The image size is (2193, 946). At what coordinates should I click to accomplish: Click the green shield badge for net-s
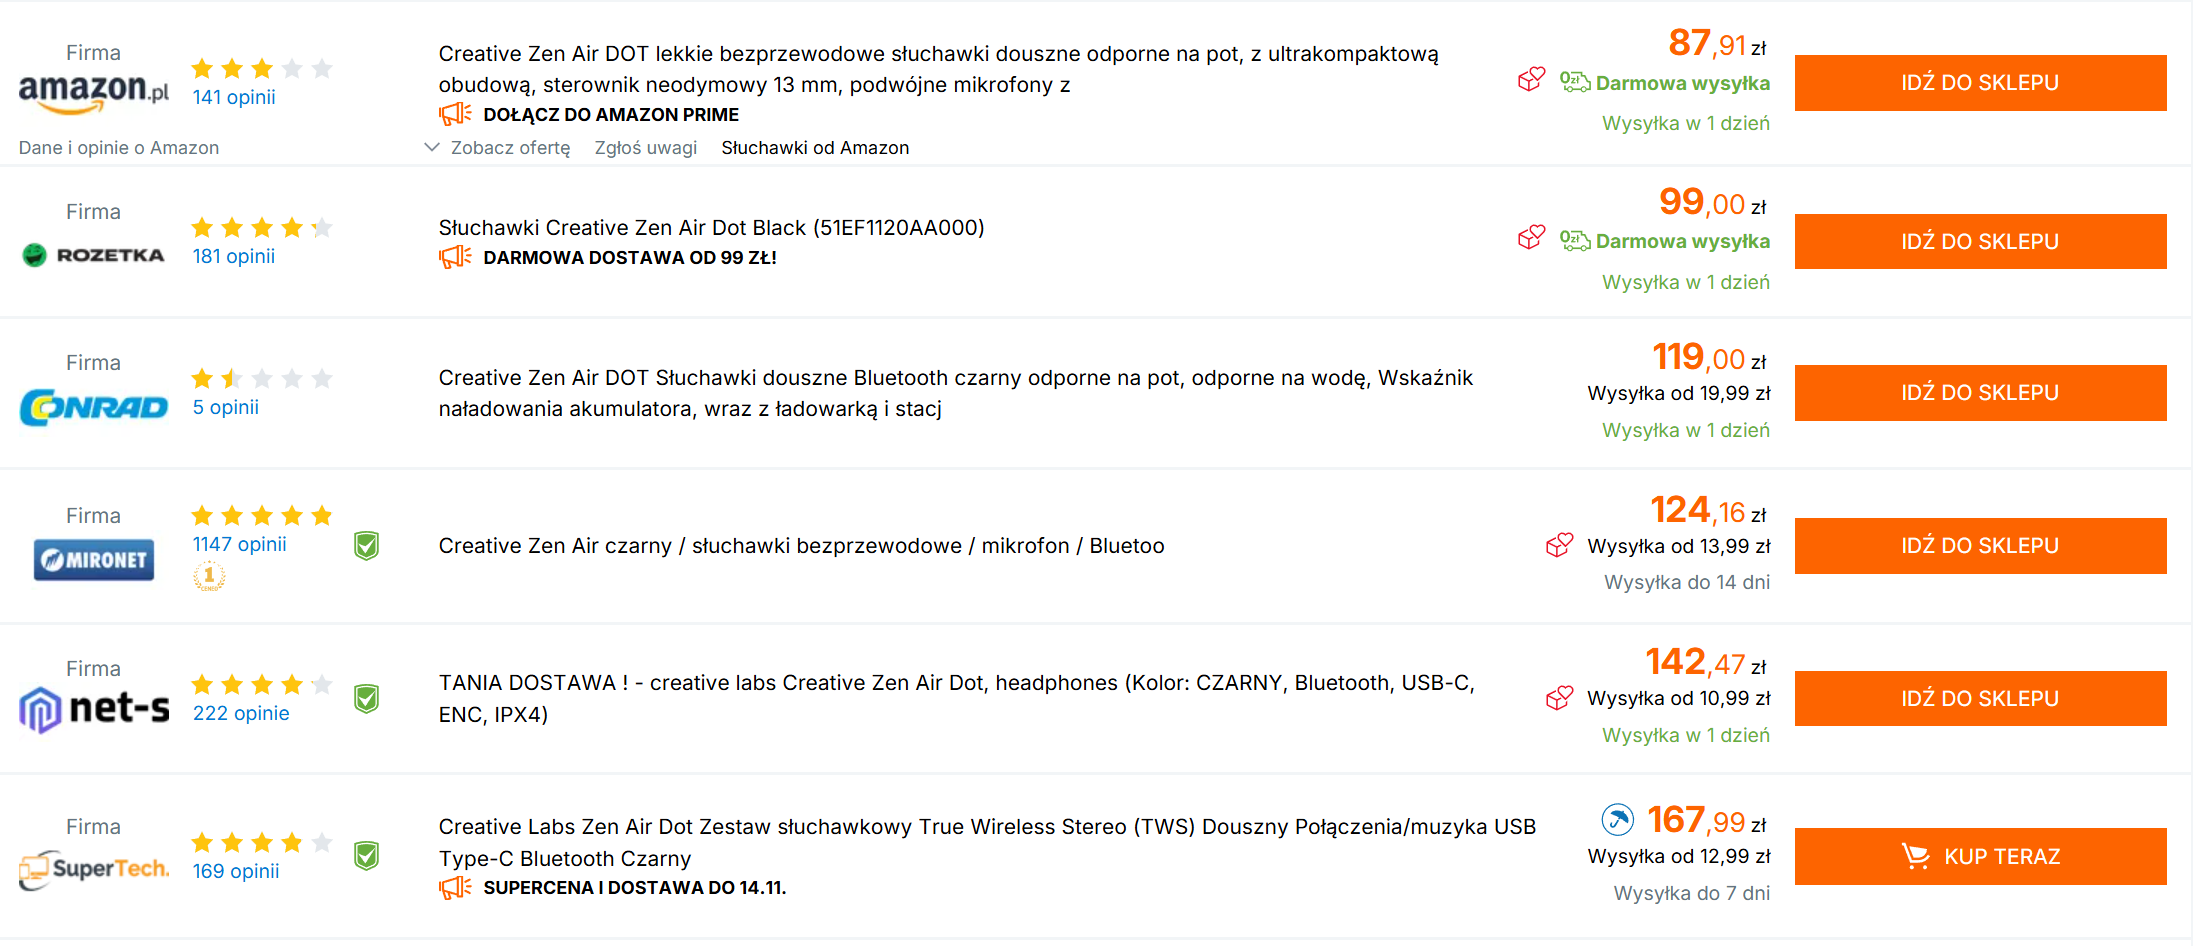coord(367,699)
